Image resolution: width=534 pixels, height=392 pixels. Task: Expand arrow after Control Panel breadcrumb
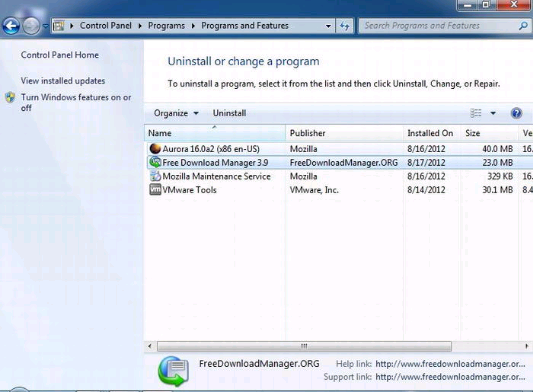click(140, 26)
